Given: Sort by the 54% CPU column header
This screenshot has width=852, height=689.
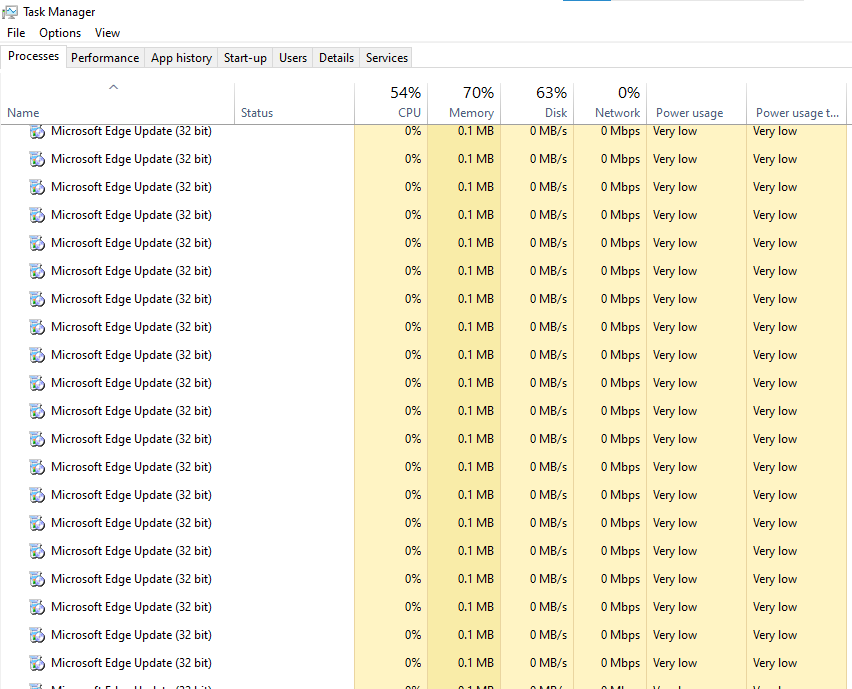Looking at the screenshot, I should (x=391, y=103).
